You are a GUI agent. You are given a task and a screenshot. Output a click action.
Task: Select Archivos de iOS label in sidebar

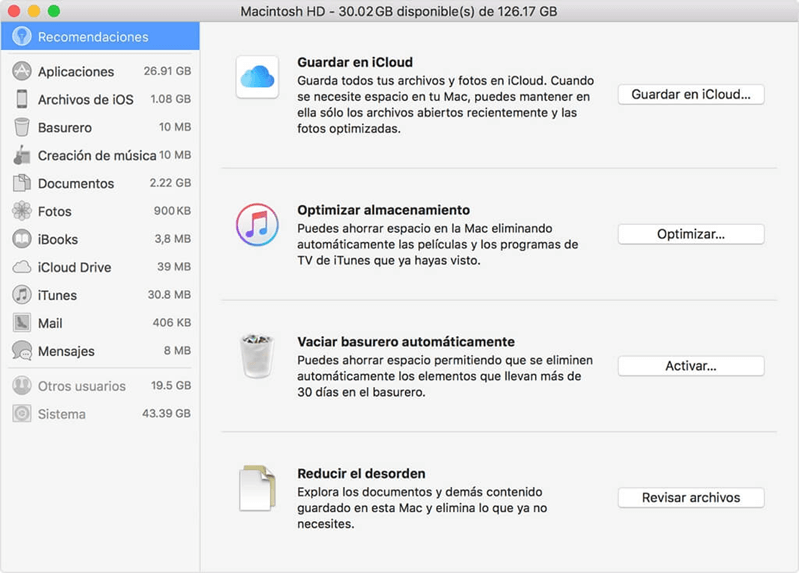coord(86,99)
